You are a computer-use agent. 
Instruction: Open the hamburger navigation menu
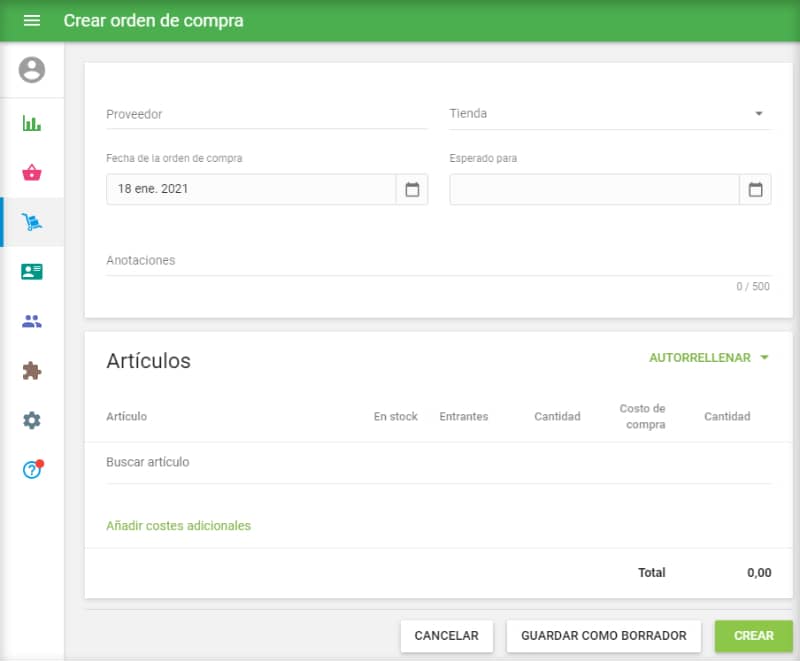pos(32,20)
